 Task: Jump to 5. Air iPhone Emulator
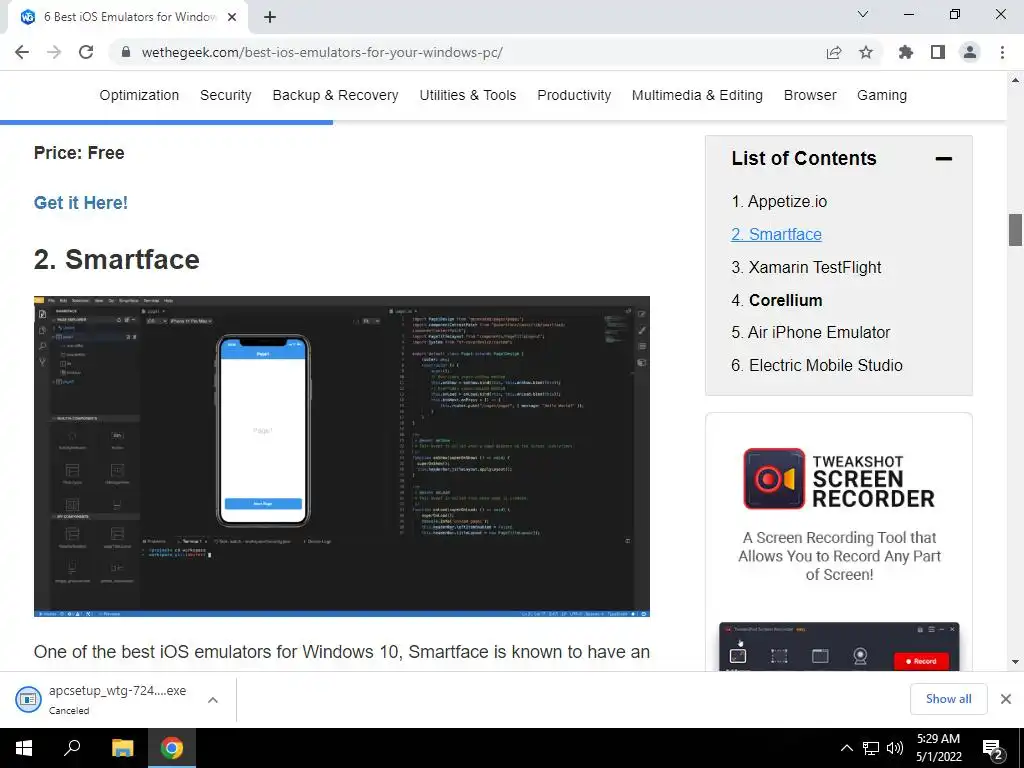point(810,332)
